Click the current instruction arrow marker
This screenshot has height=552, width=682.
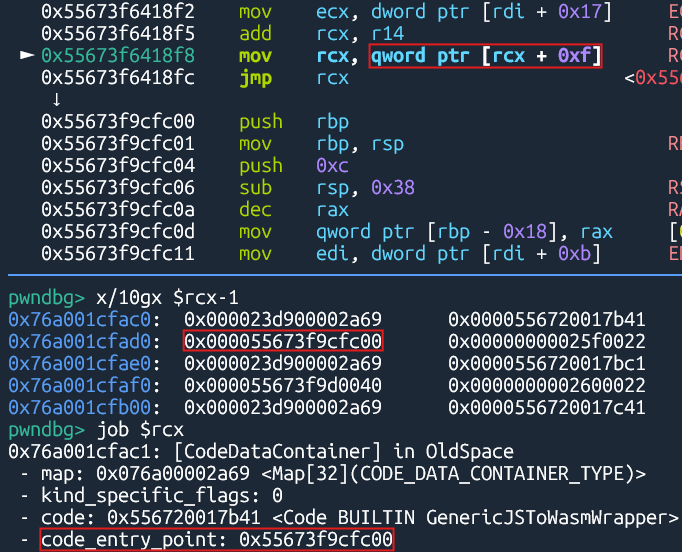pyautogui.click(x=27, y=55)
